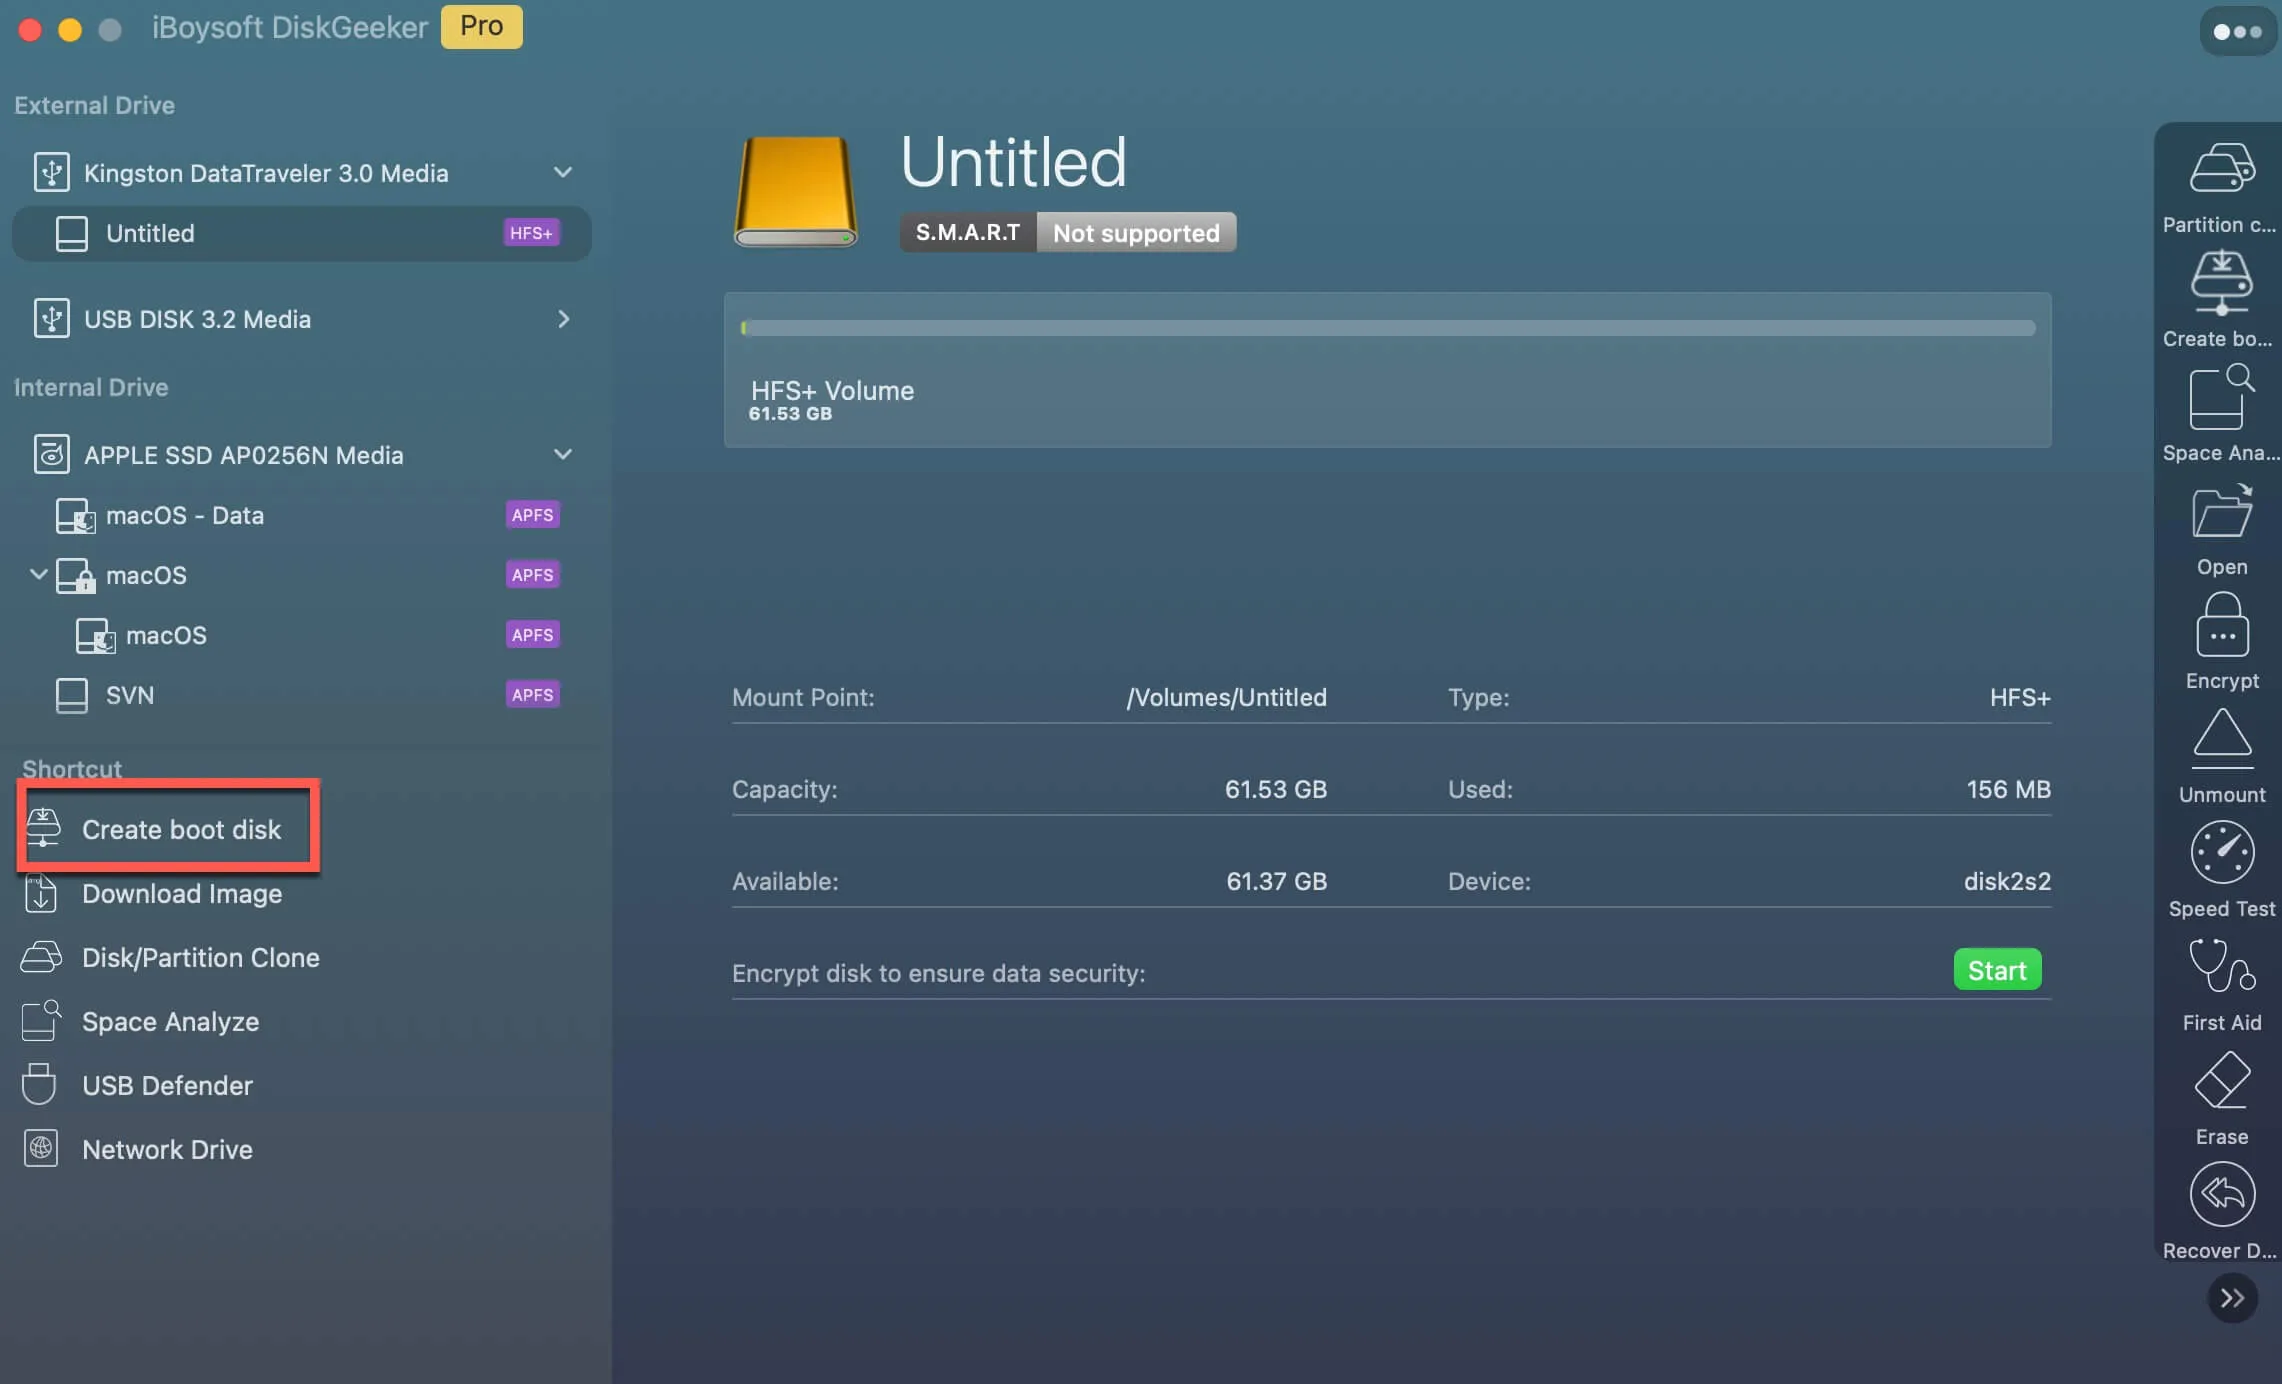Click the Encrypt padlock icon
This screenshot has height=1384, width=2282.
coord(2221,626)
